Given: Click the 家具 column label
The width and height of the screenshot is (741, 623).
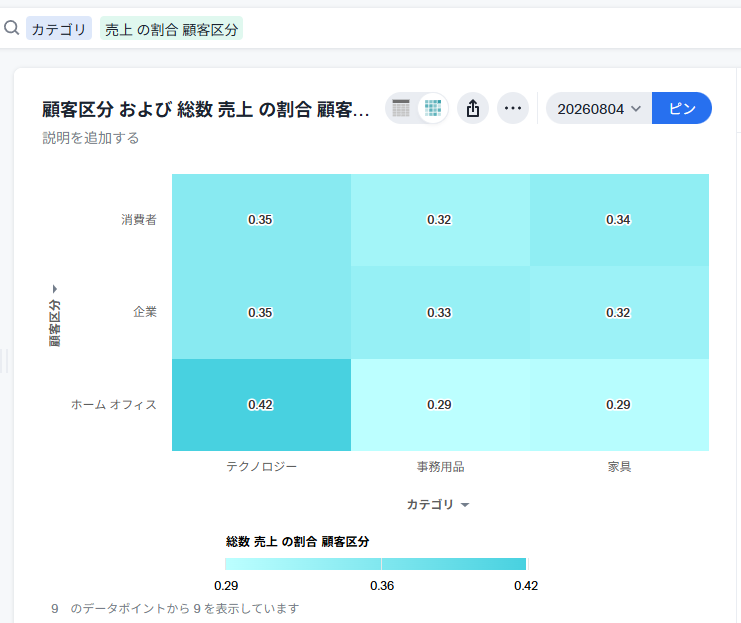Looking at the screenshot, I should pos(620,467).
